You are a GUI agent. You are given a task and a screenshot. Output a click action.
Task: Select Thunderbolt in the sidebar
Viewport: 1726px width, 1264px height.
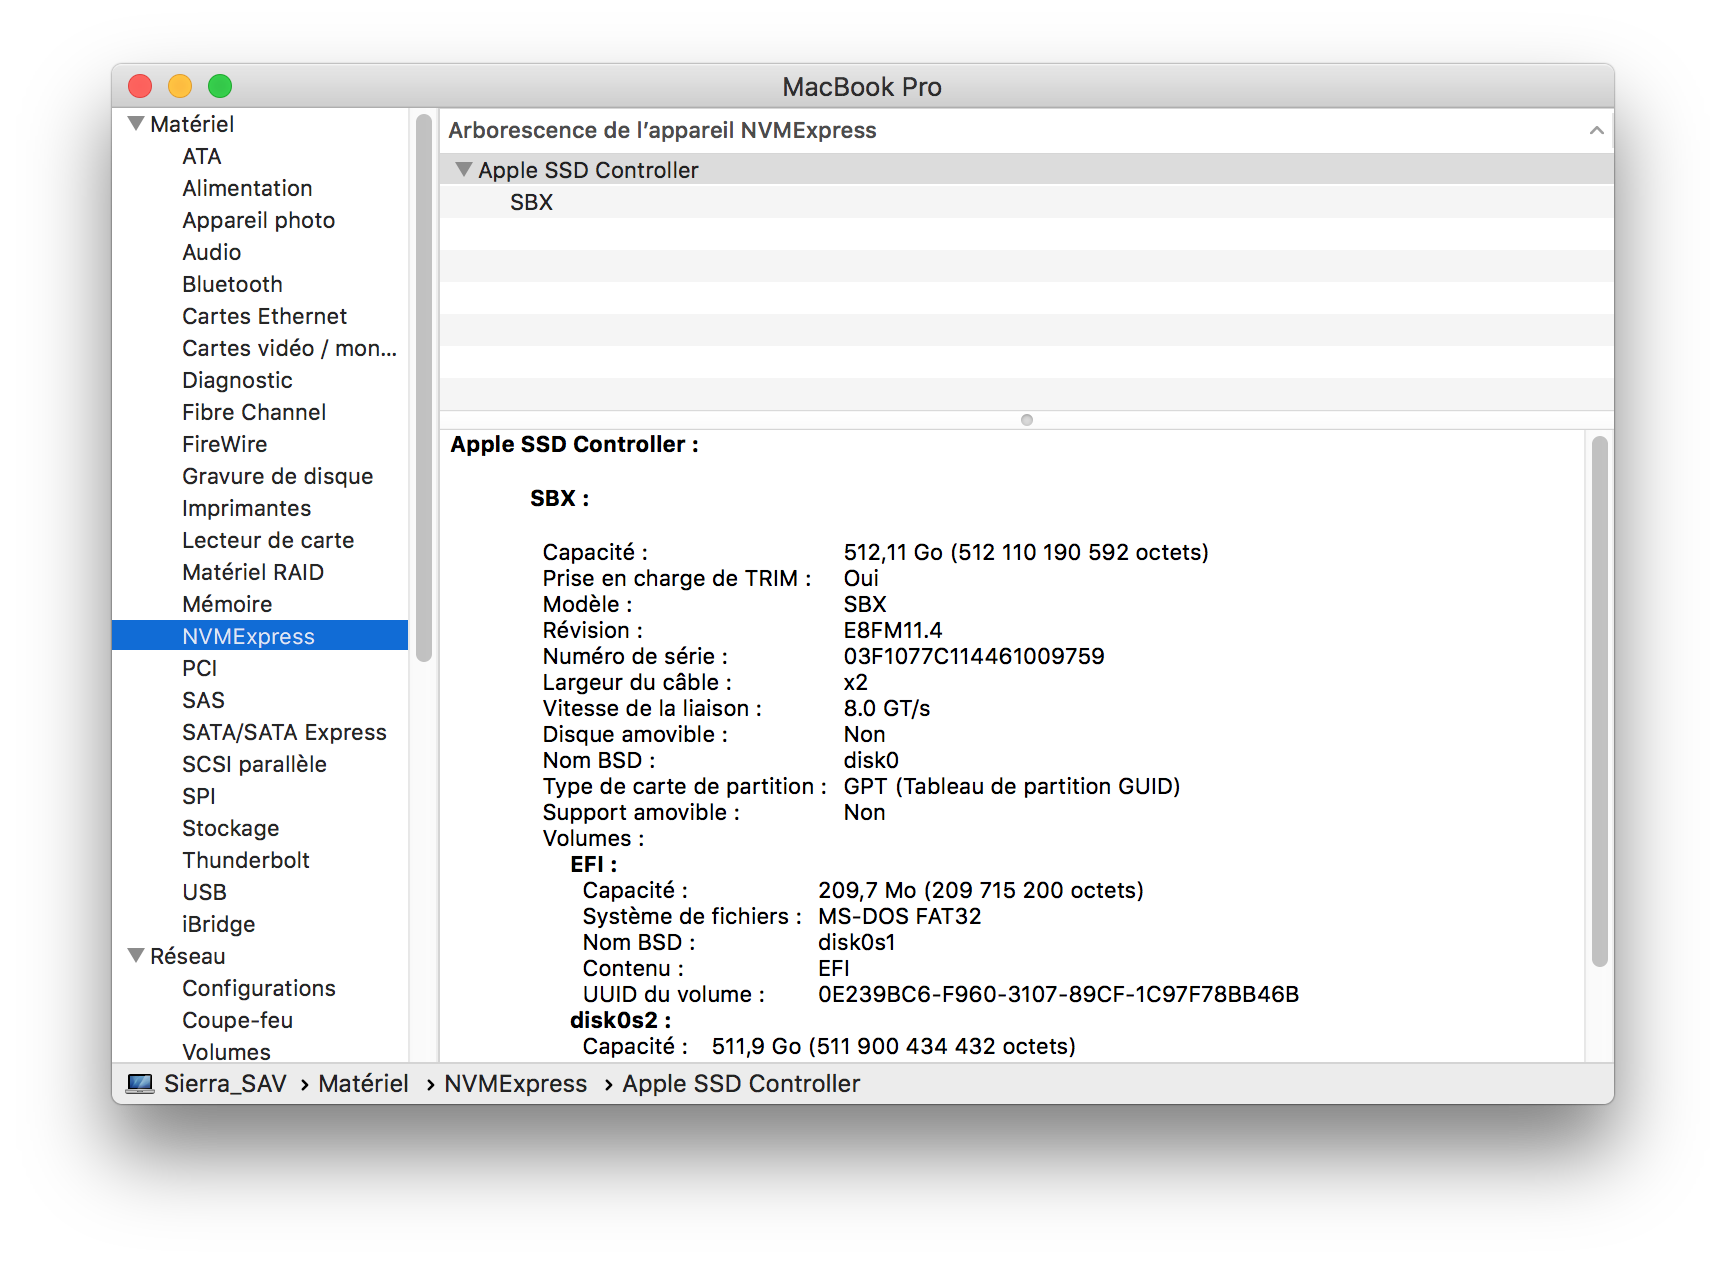(x=246, y=860)
